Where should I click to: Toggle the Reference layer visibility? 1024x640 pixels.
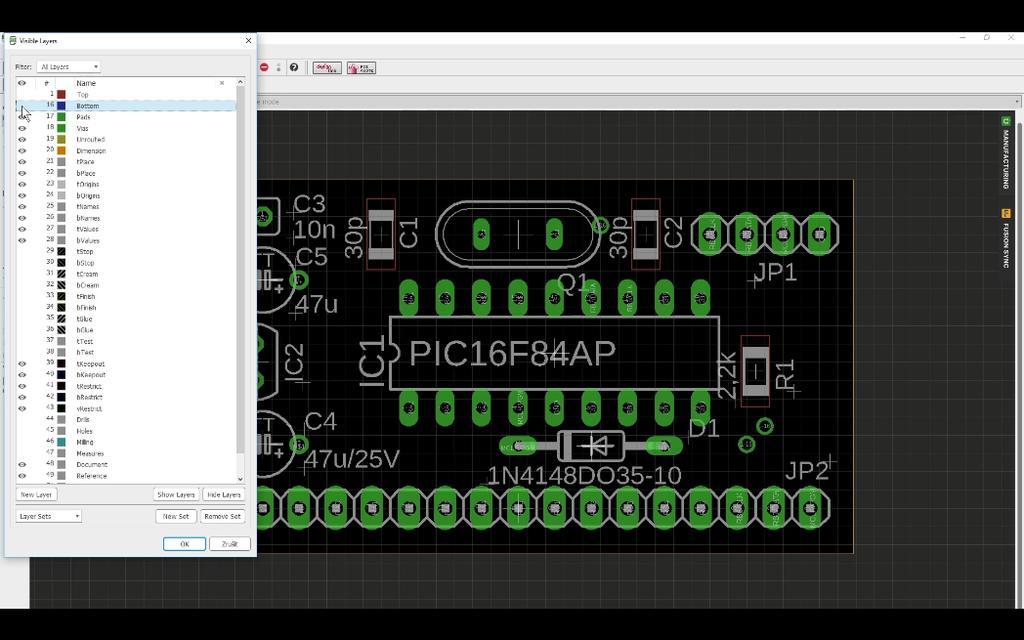pyautogui.click(x=22, y=475)
